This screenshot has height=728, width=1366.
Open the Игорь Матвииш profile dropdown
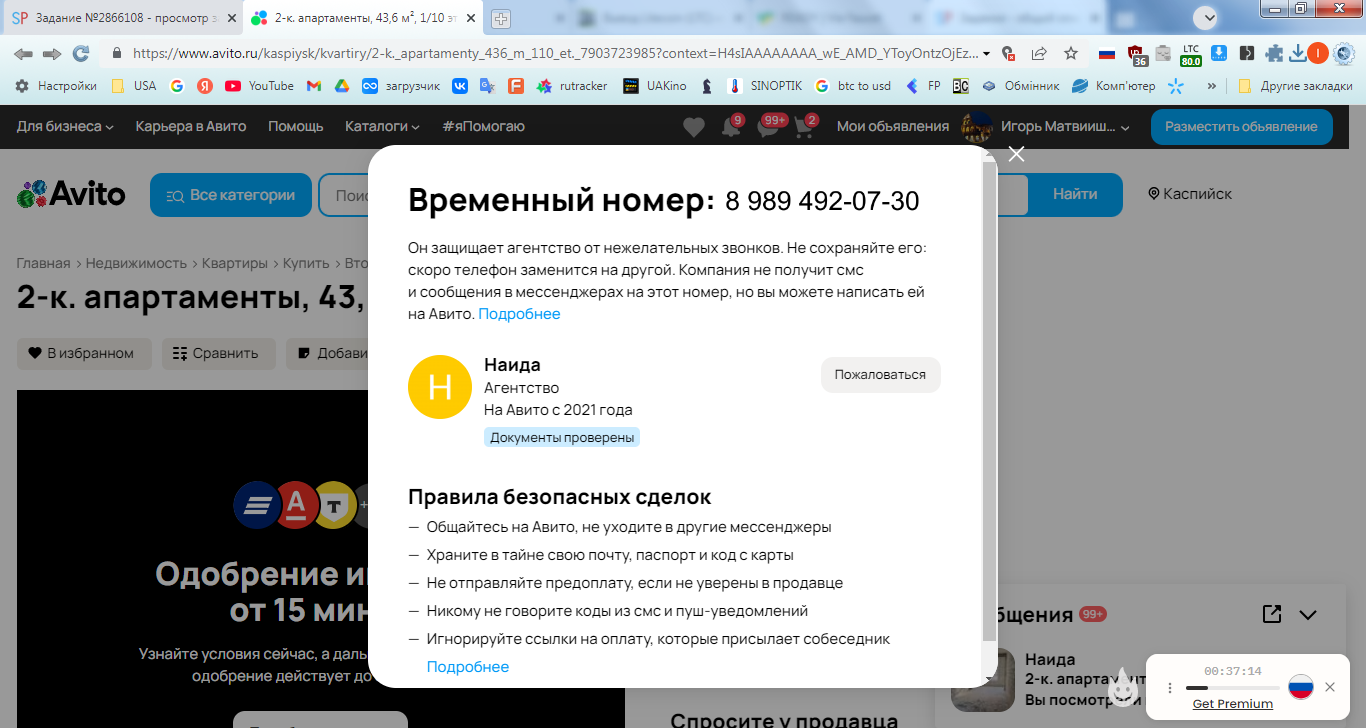click(x=1046, y=126)
